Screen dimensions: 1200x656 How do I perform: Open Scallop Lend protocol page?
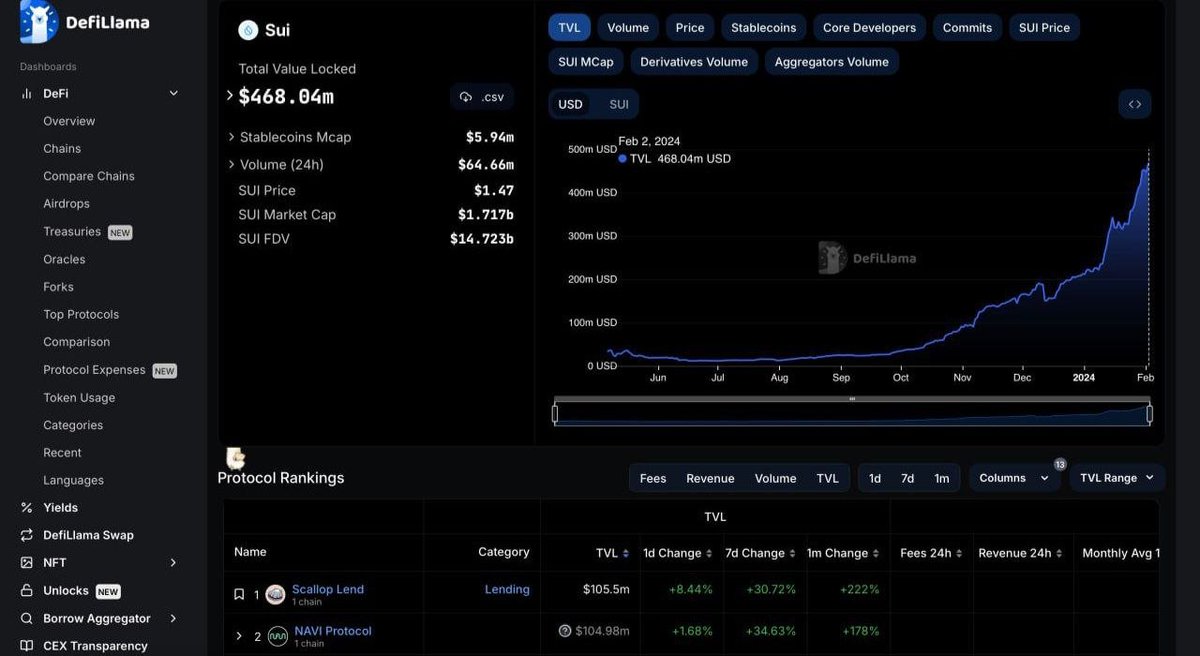click(328, 589)
